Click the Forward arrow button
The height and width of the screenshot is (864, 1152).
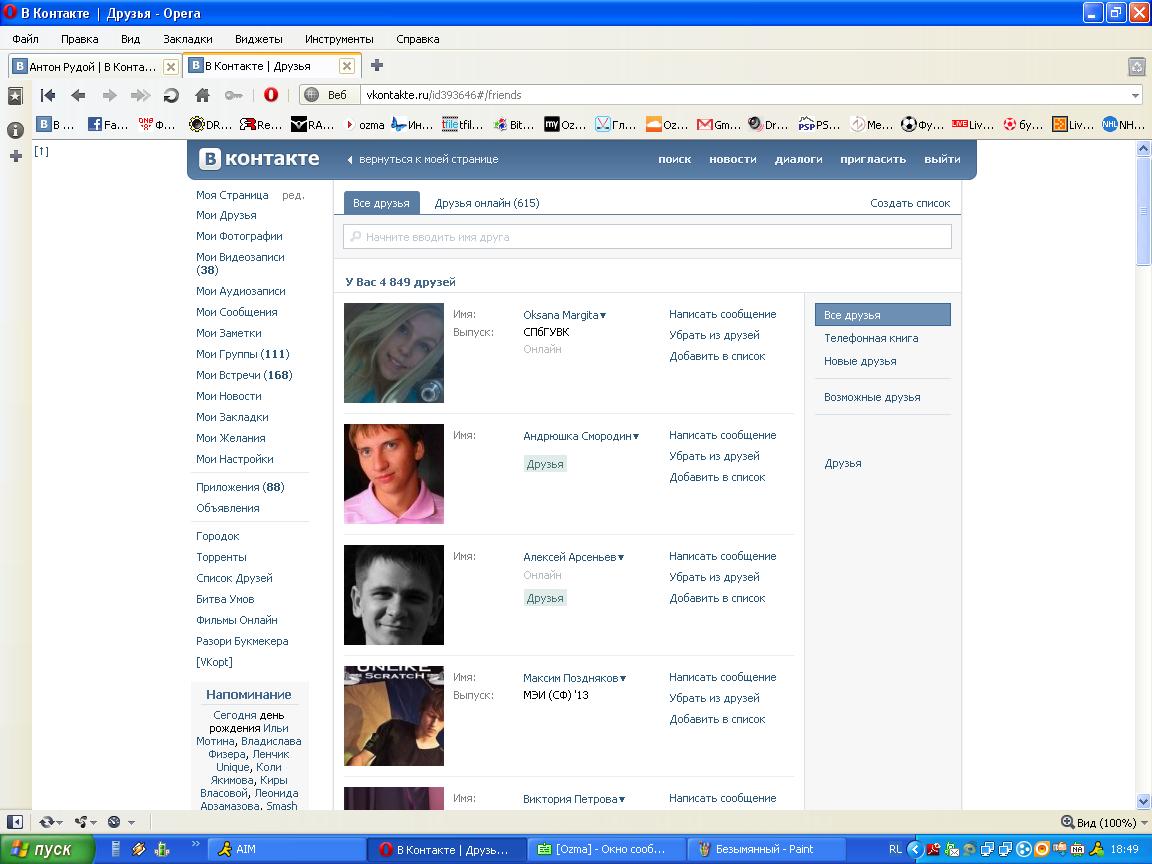click(x=109, y=95)
